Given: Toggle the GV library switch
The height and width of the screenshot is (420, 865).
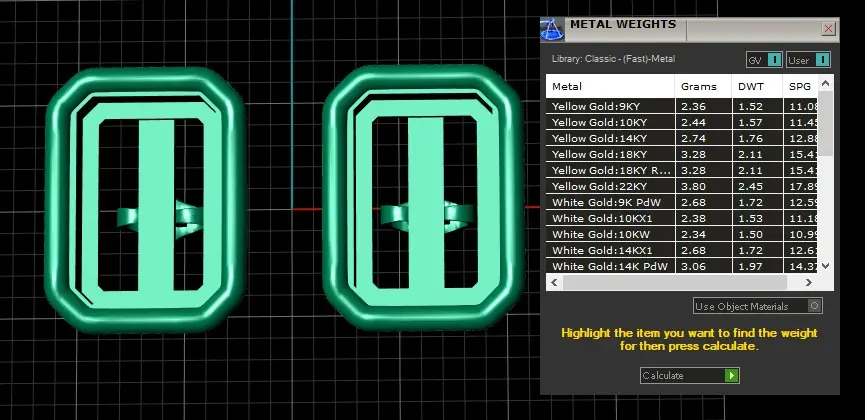Looking at the screenshot, I should [764, 60].
